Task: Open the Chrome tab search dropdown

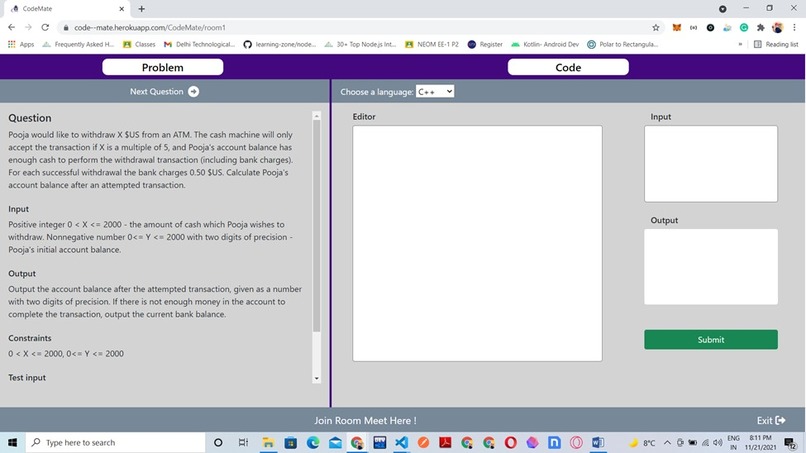Action: [x=722, y=9]
